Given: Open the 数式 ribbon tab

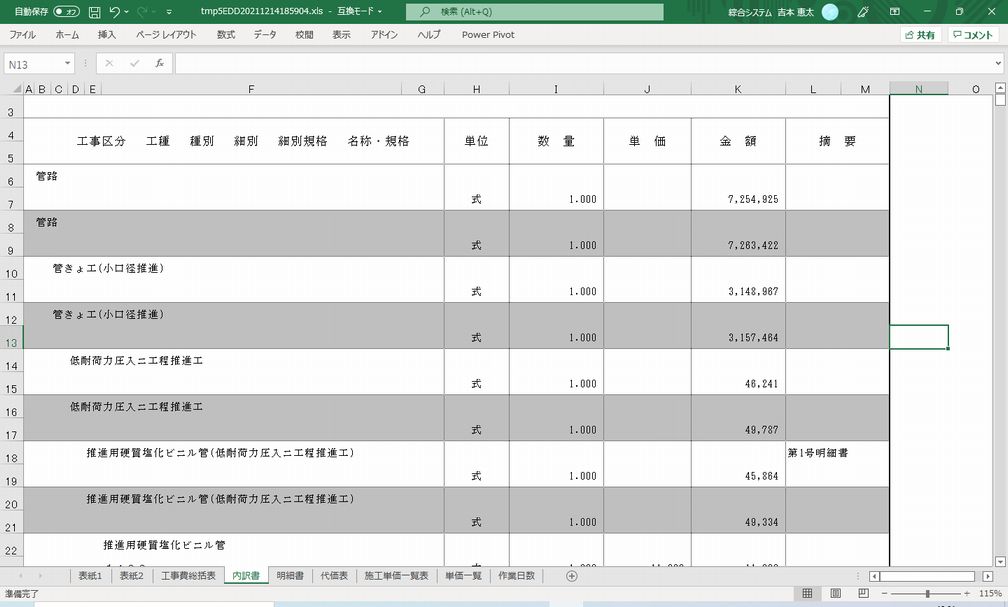Looking at the screenshot, I should coord(225,34).
